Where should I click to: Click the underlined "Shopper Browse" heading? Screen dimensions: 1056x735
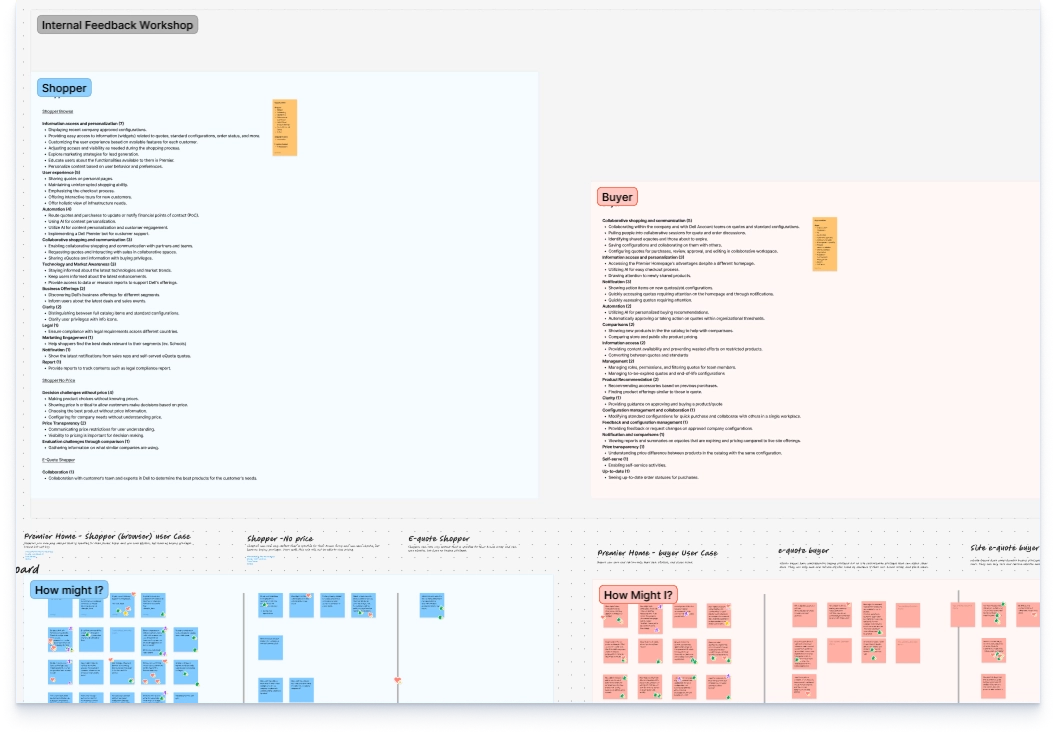pyautogui.click(x=58, y=112)
